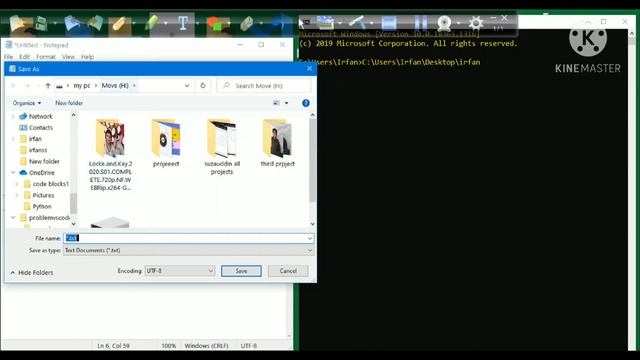Expand the Pictures tree node
Viewport: 640px width, 360px height.
17,195
